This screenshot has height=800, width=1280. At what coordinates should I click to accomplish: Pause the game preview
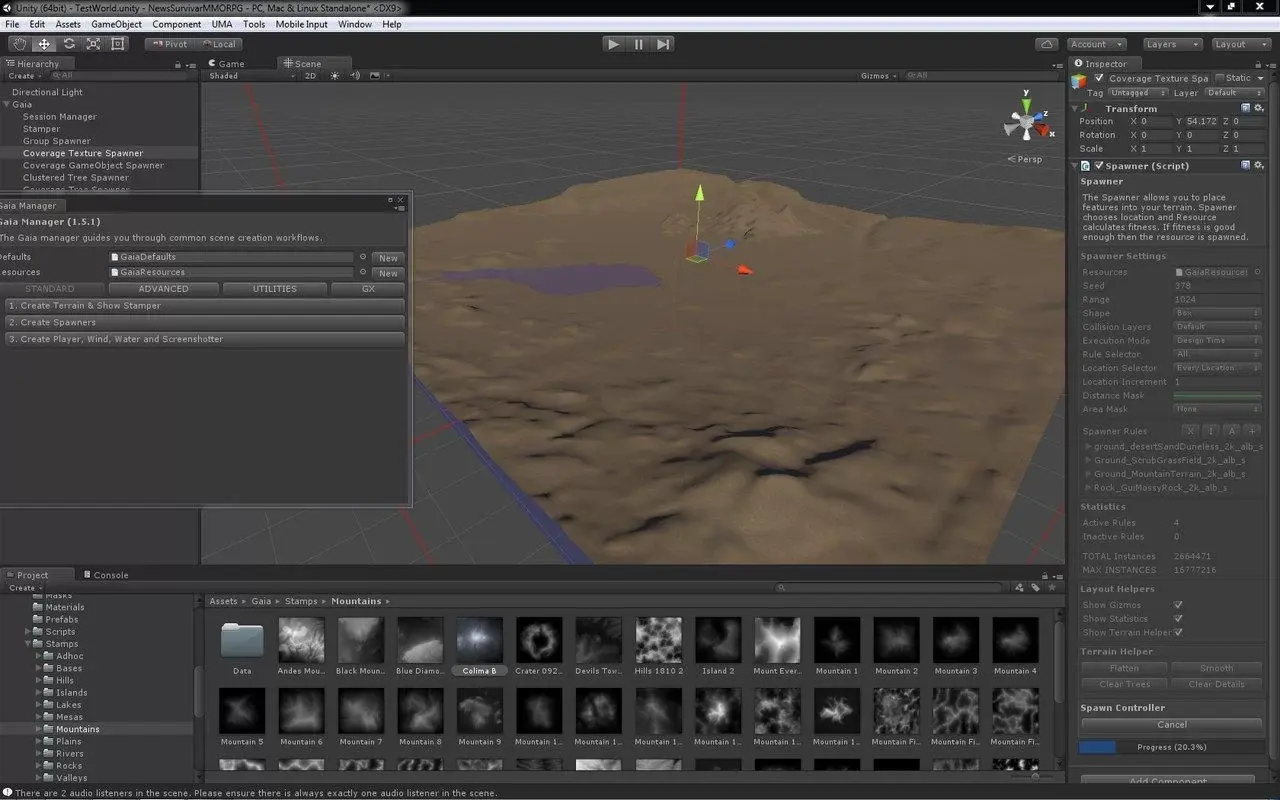pos(639,44)
